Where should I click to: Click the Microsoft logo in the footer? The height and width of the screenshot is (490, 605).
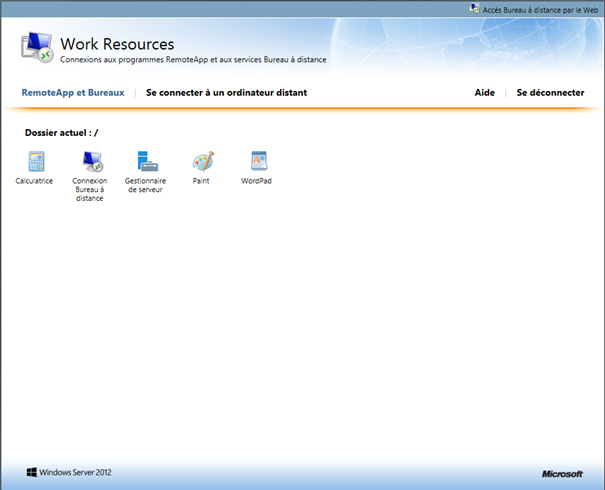coord(562,473)
